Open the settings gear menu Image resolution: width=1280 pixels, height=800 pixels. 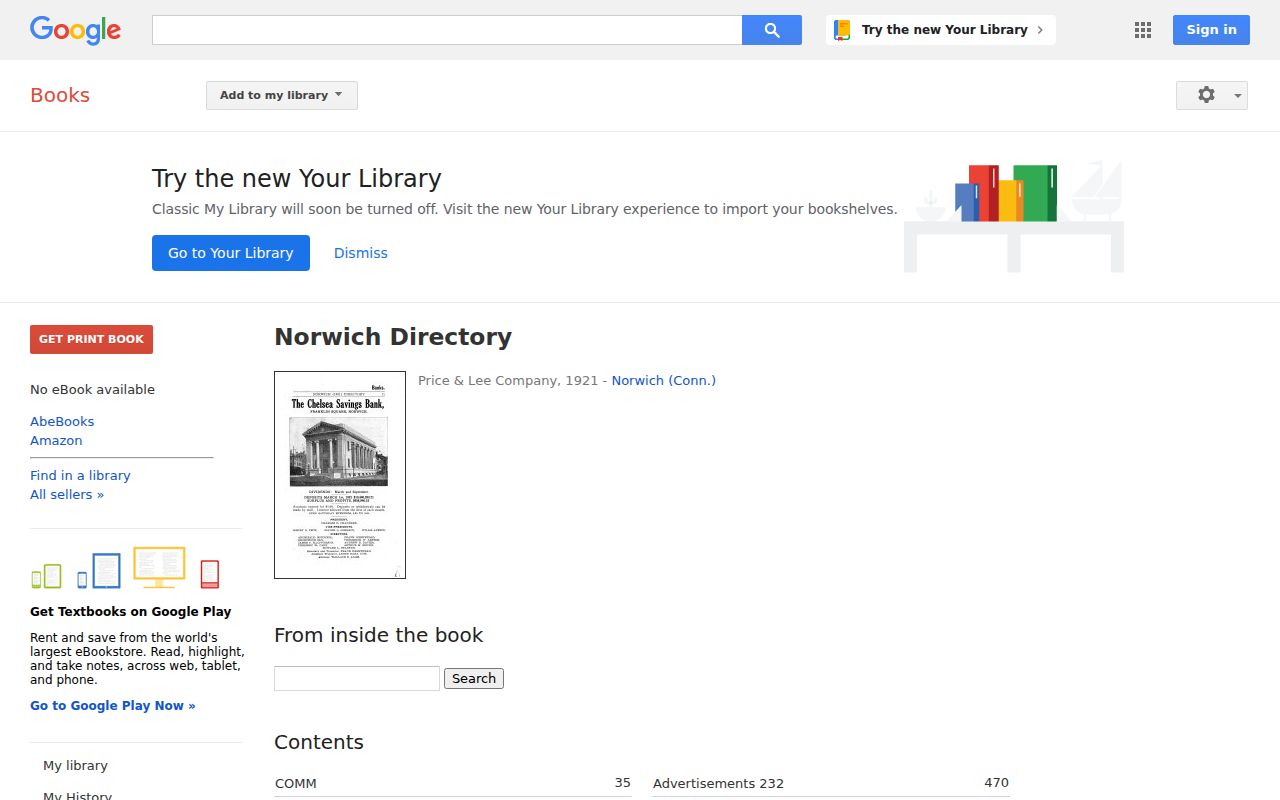[x=1212, y=95]
